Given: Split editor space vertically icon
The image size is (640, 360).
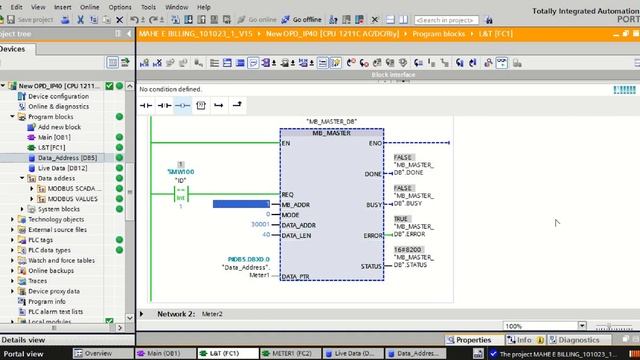Looking at the screenshot, I should (403, 20).
